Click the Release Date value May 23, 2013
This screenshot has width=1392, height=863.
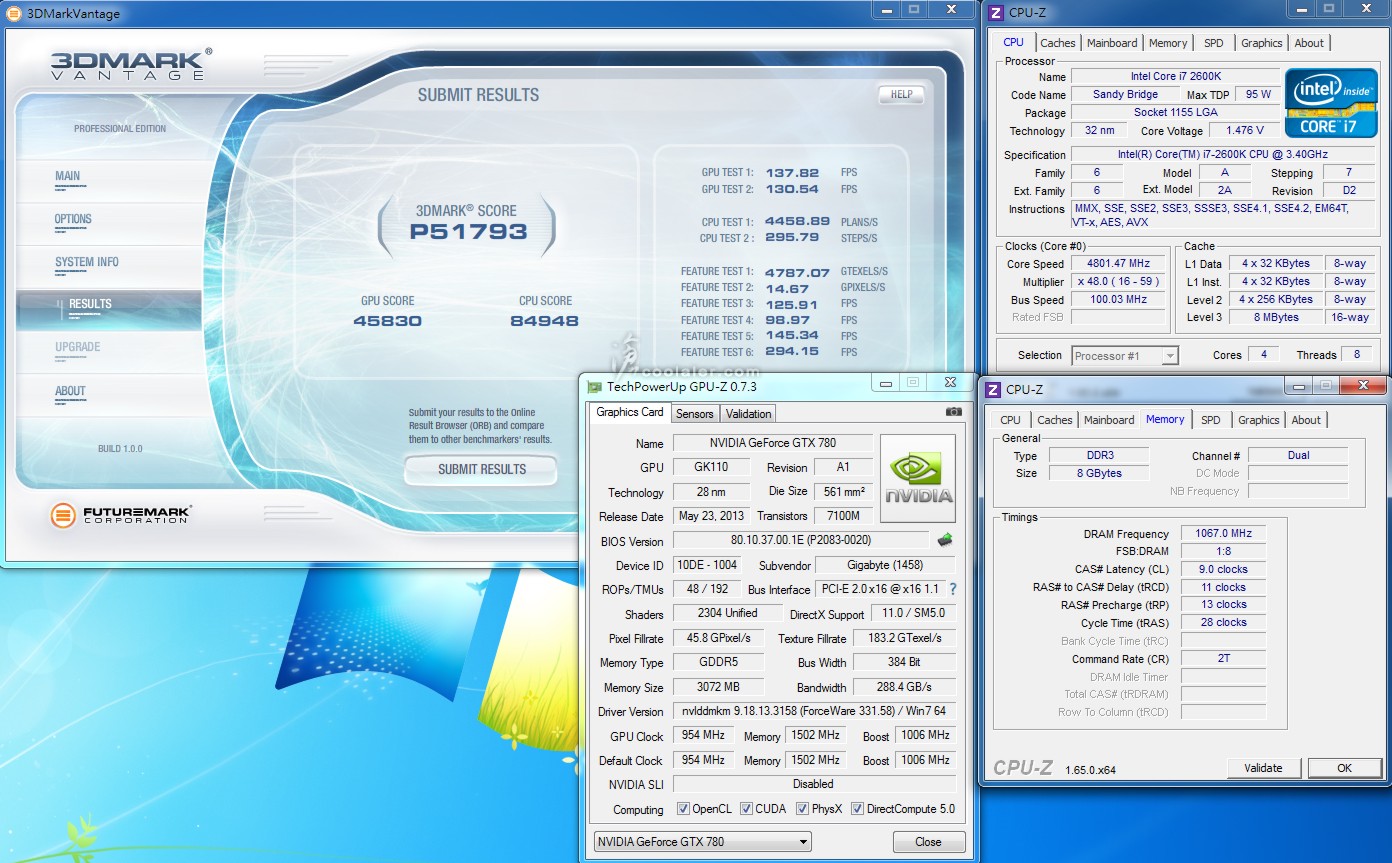(x=711, y=516)
